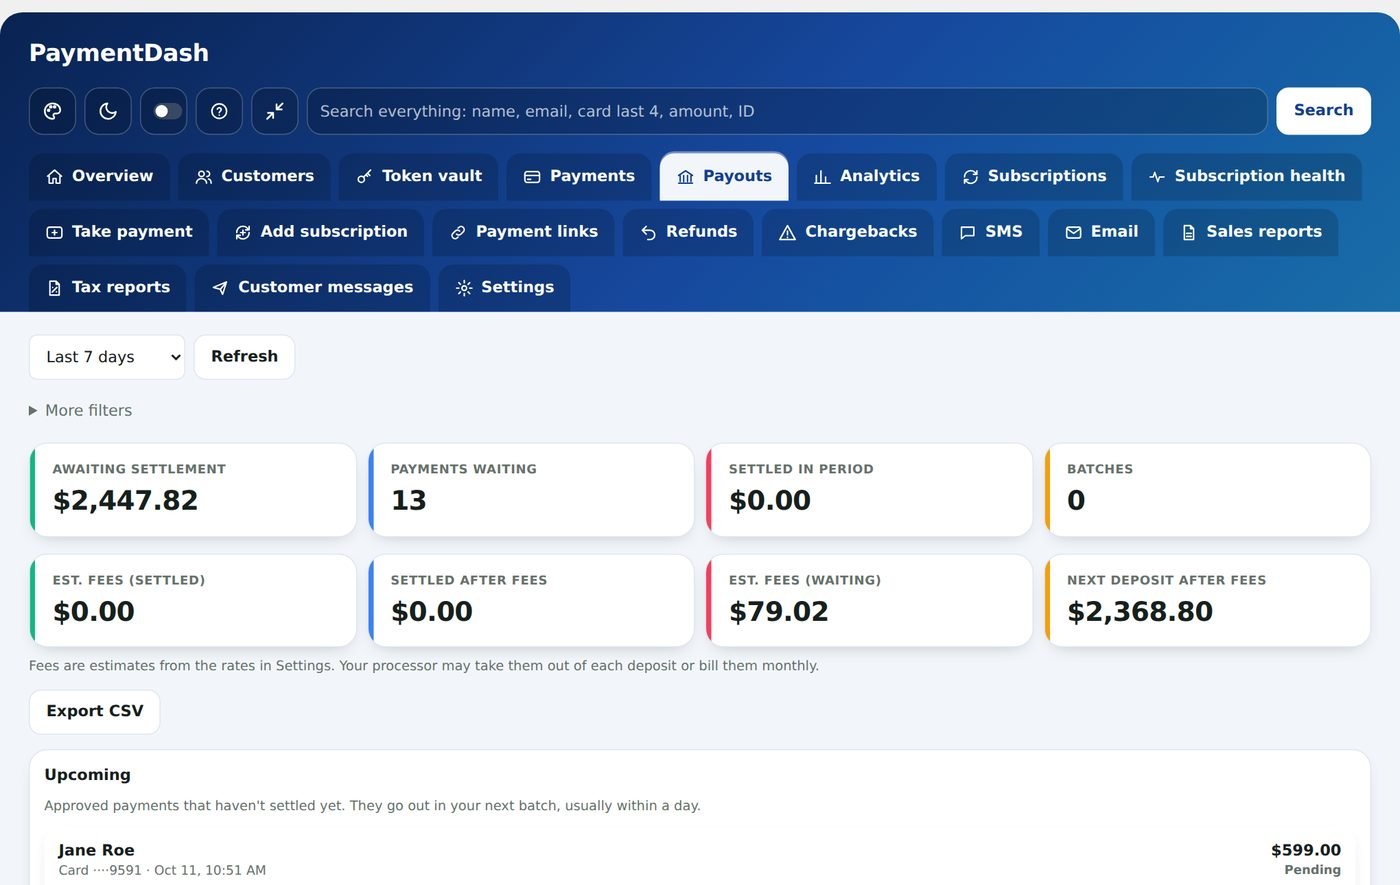The height and width of the screenshot is (885, 1400).
Task: Open the color theme palette icon
Action: (x=52, y=111)
